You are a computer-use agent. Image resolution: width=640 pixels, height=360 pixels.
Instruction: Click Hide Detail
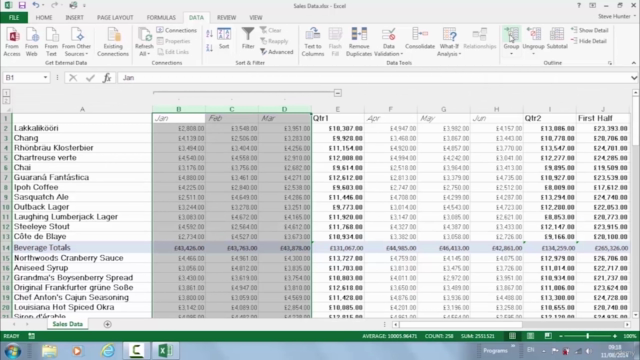click(589, 41)
